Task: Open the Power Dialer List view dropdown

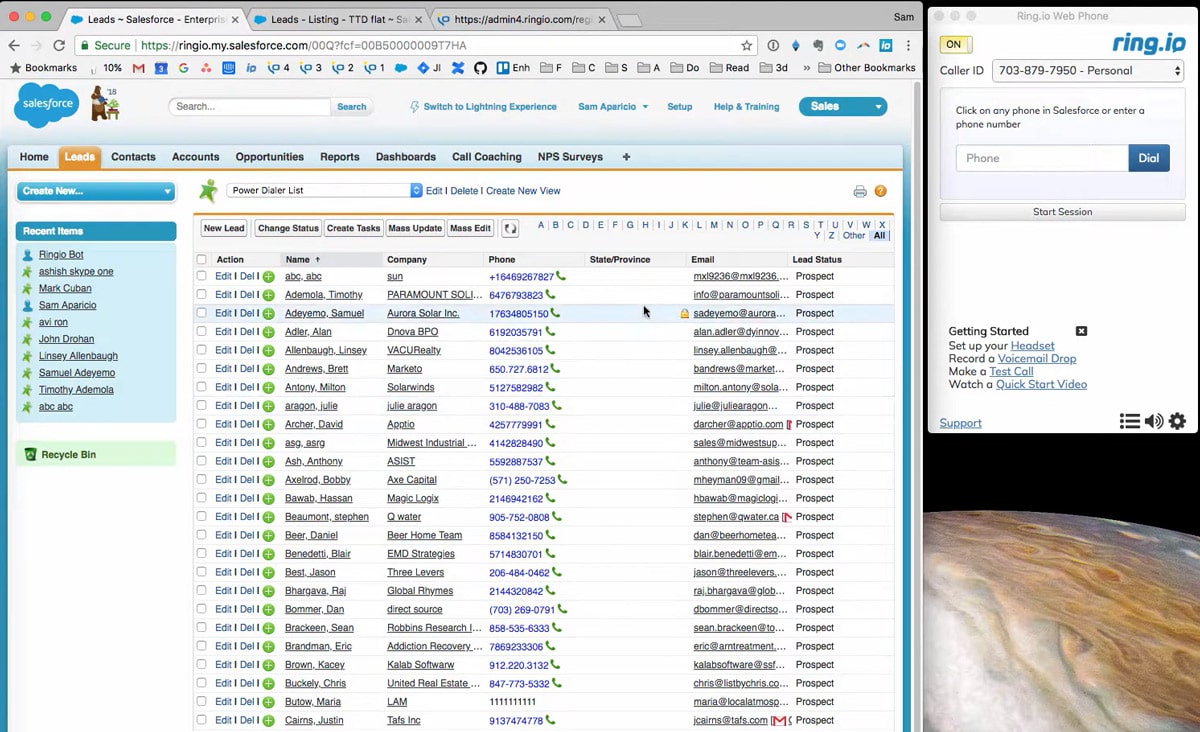Action: tap(325, 190)
